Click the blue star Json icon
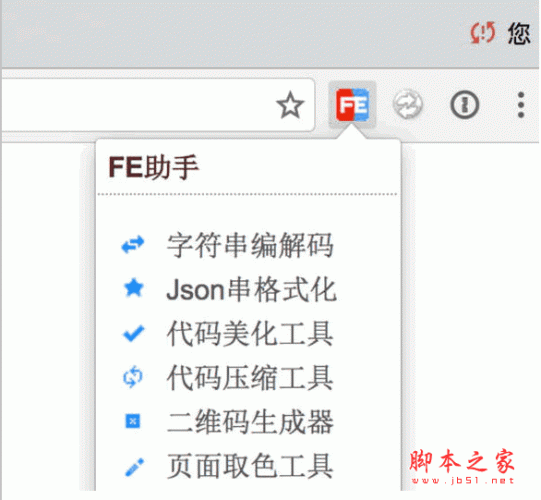Image resolution: width=541 pixels, height=500 pixels. point(134,288)
